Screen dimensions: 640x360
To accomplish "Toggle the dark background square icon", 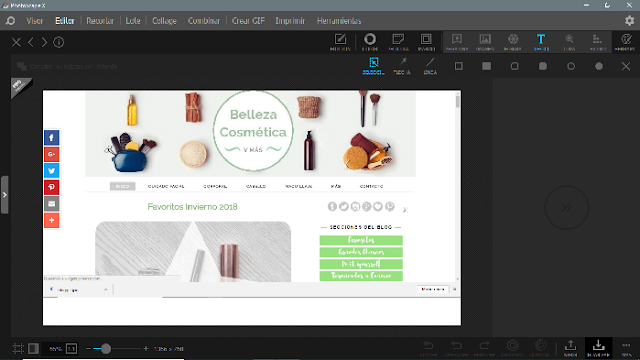I will click(33, 349).
